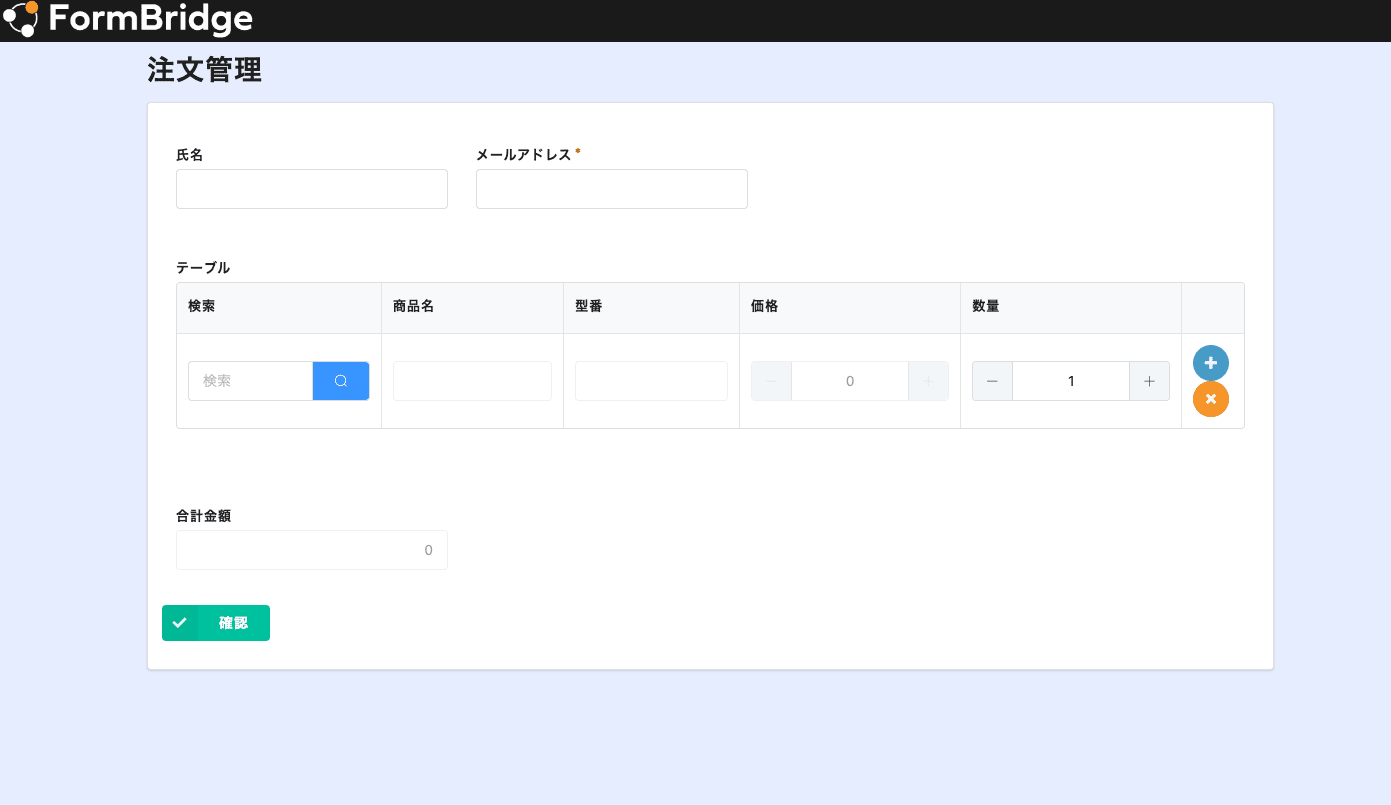The width and height of the screenshot is (1391, 805).
Task: Click the 数量 value field showing 1
Action: 1071,381
